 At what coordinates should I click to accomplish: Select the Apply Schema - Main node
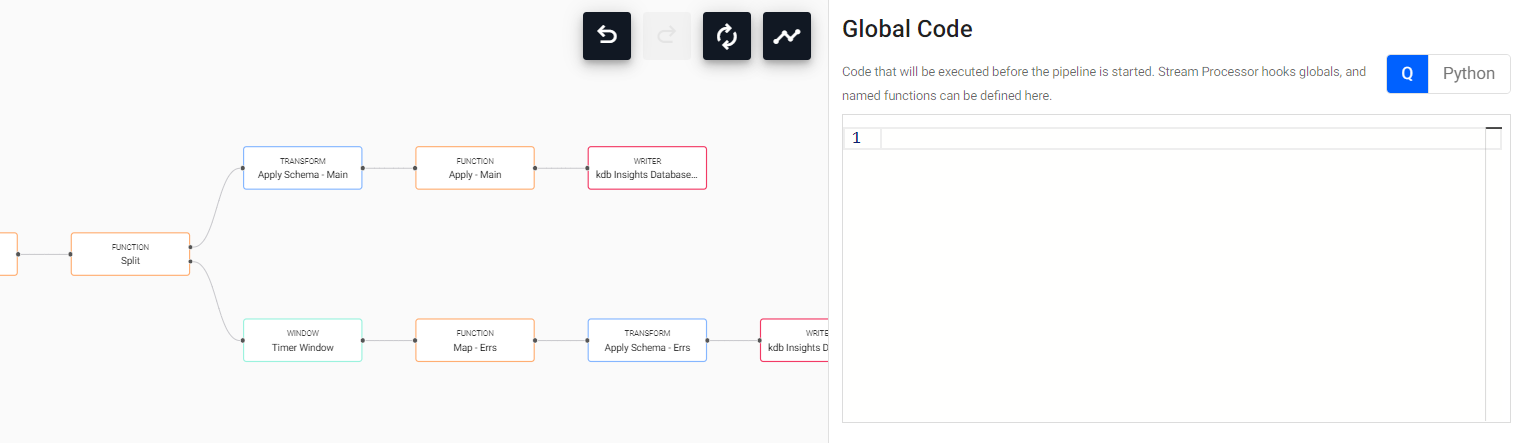click(303, 168)
